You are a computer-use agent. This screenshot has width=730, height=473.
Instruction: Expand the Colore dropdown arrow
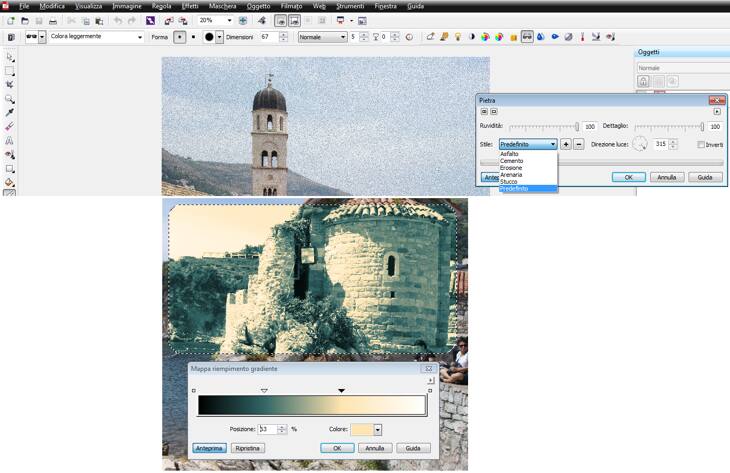coord(378,429)
